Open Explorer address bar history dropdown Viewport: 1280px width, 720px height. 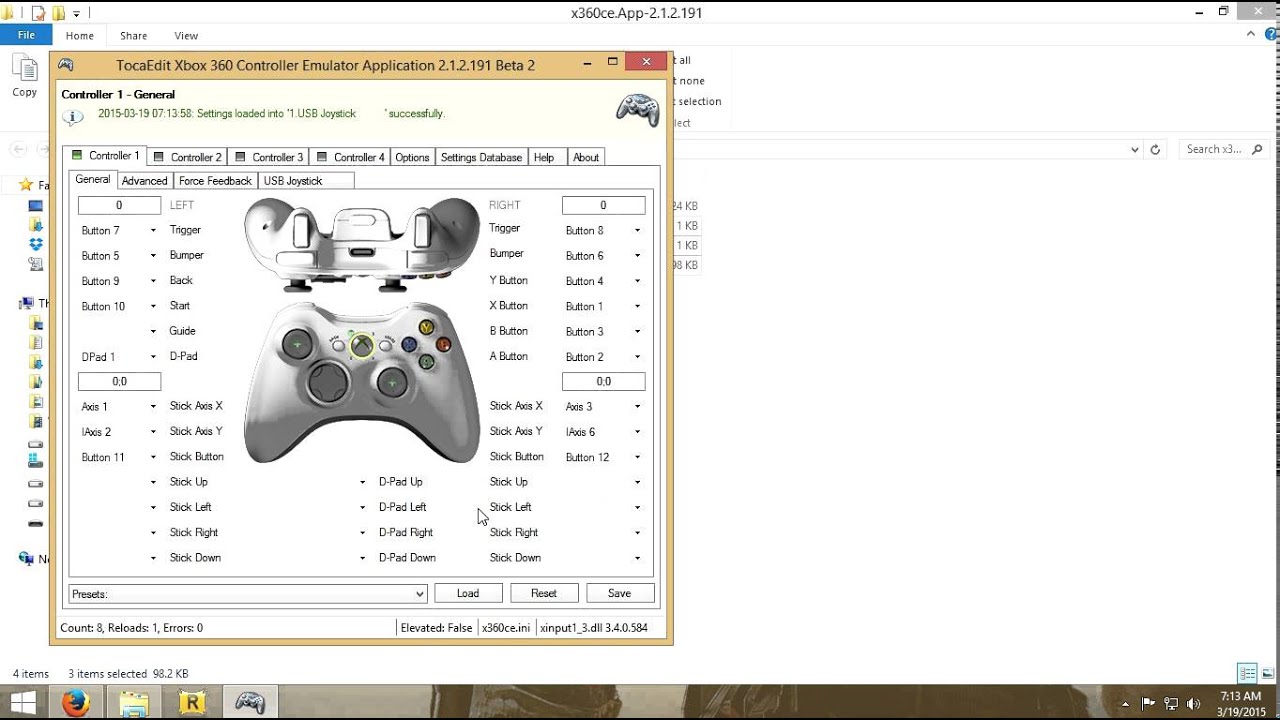point(1135,149)
